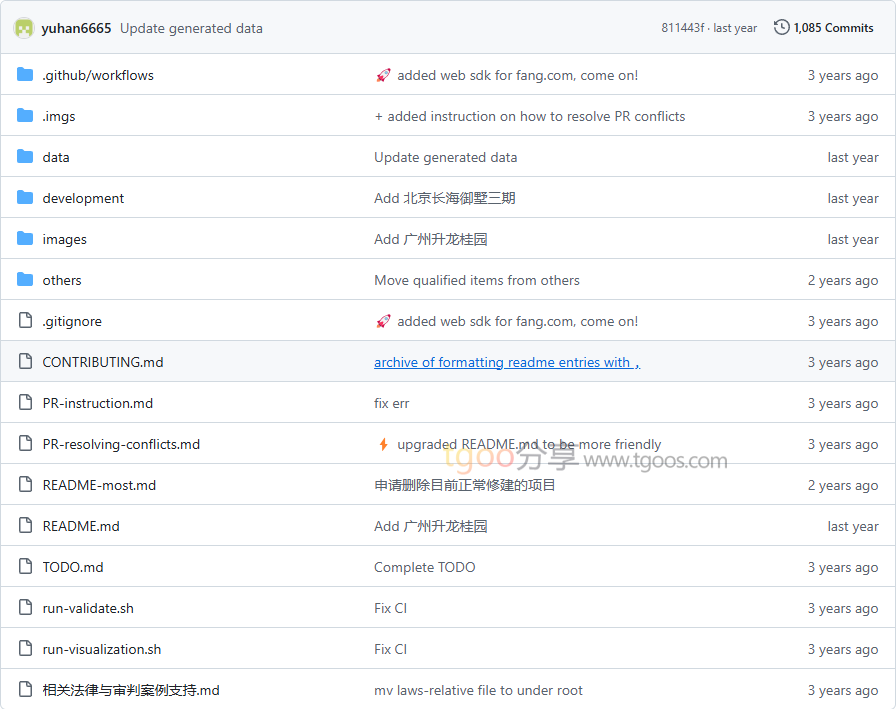The width and height of the screenshot is (896, 710).
Task: Open the .imgs folder
Action: click(58, 116)
